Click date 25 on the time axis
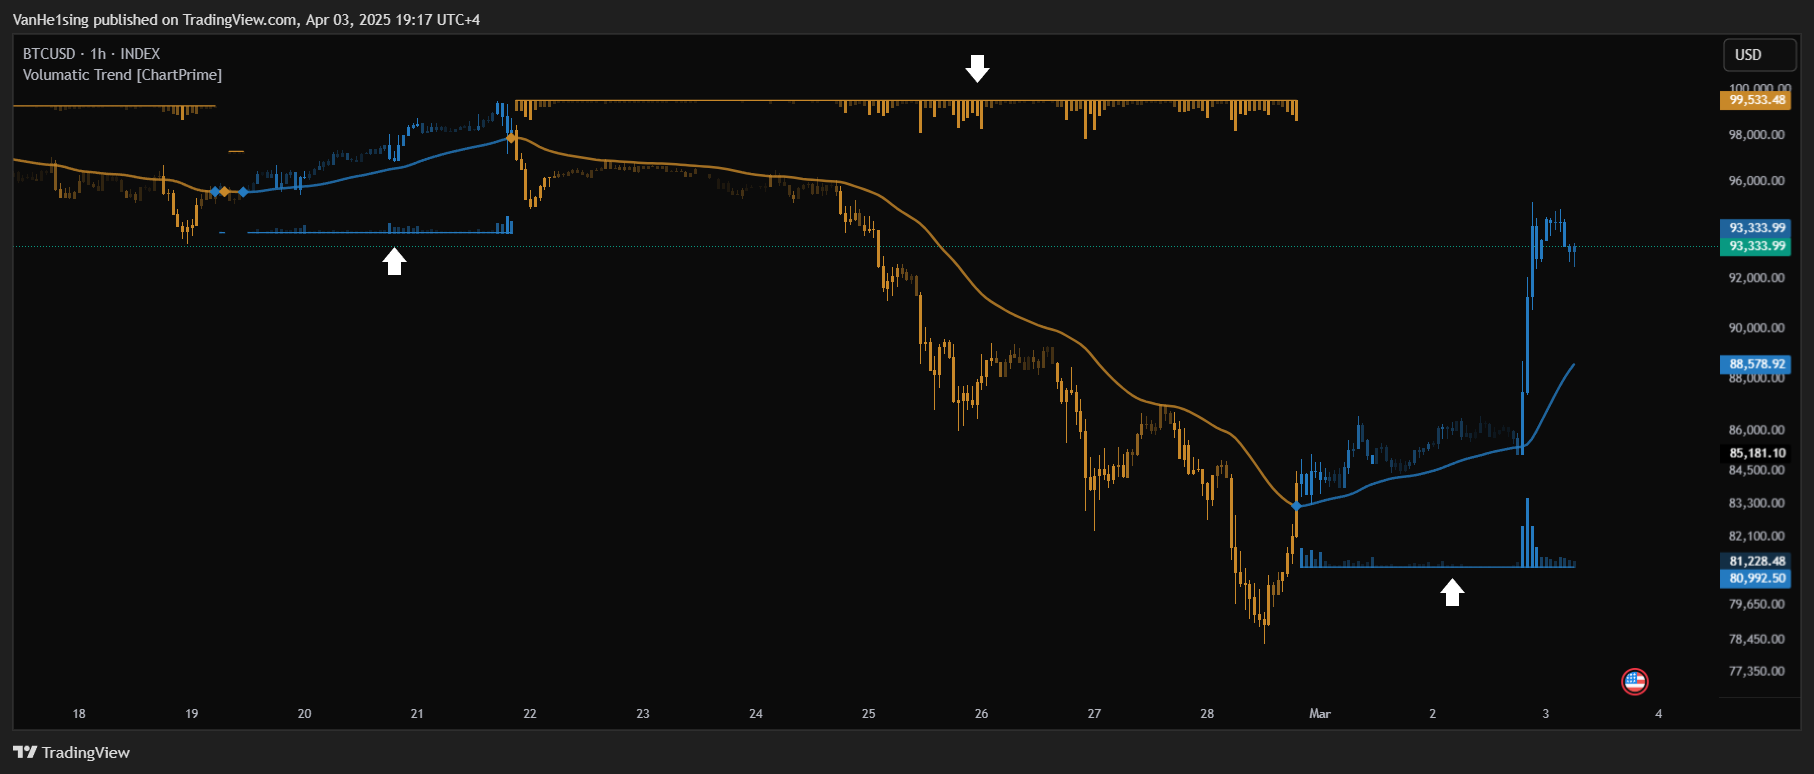 (869, 713)
